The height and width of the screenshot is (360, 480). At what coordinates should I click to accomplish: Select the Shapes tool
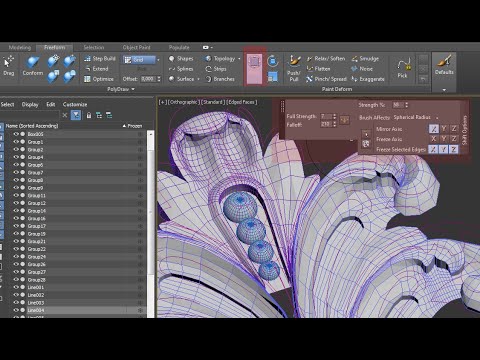coord(181,59)
